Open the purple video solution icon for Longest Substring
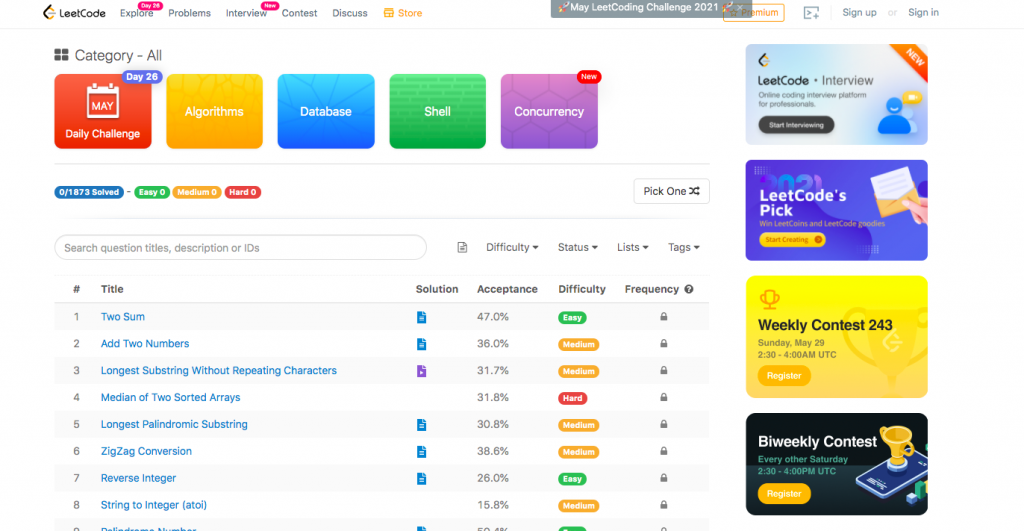This screenshot has height=531, width=1024. [421, 371]
